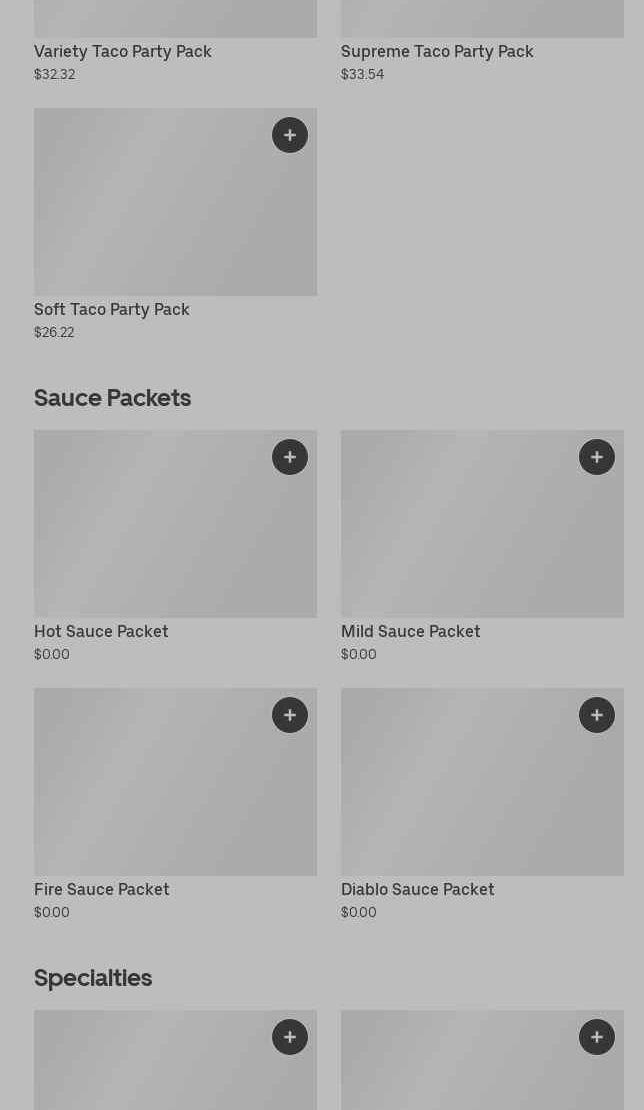Add Soft Taco Party Pack to cart
This screenshot has height=1110, width=644.
pyautogui.click(x=290, y=135)
